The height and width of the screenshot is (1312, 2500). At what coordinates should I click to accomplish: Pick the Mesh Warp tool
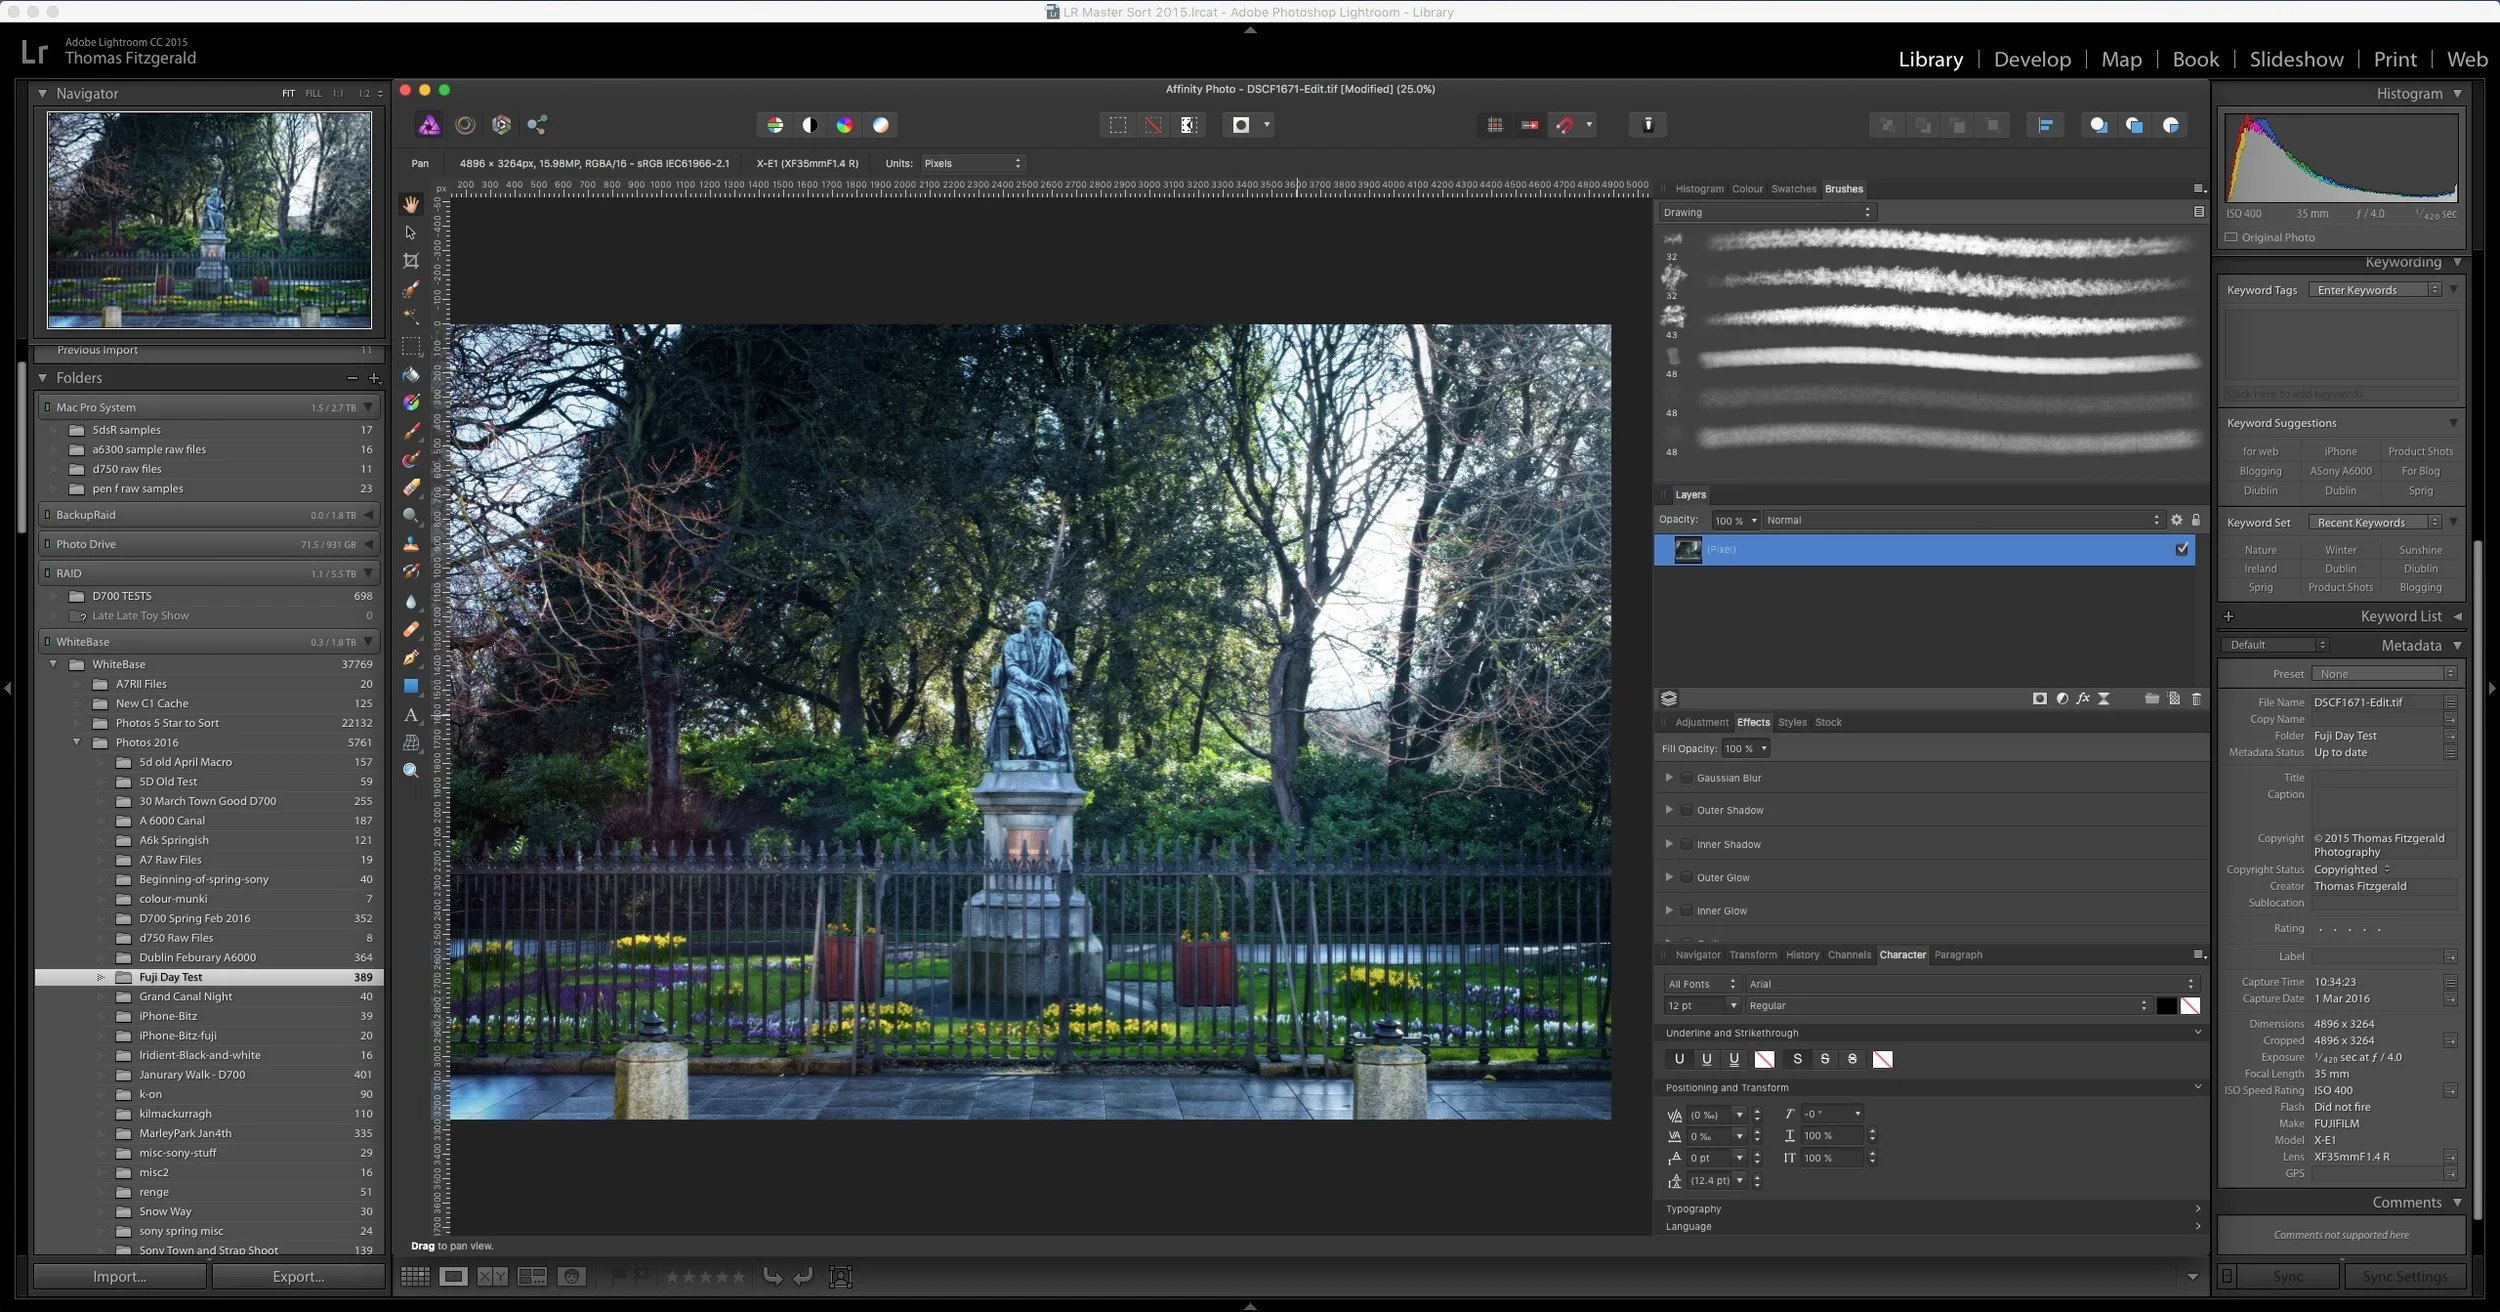coord(411,743)
